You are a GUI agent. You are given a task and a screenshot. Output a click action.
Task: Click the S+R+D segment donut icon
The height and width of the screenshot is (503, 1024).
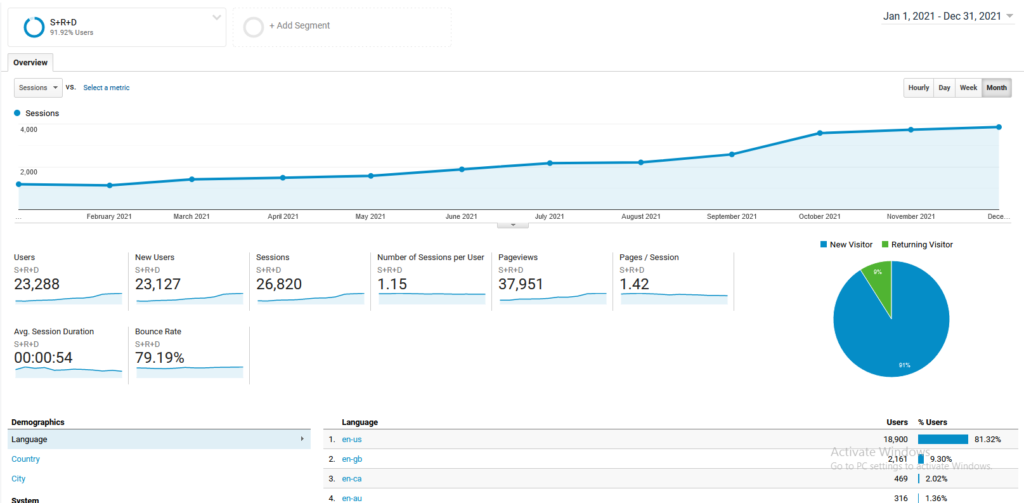(x=33, y=26)
